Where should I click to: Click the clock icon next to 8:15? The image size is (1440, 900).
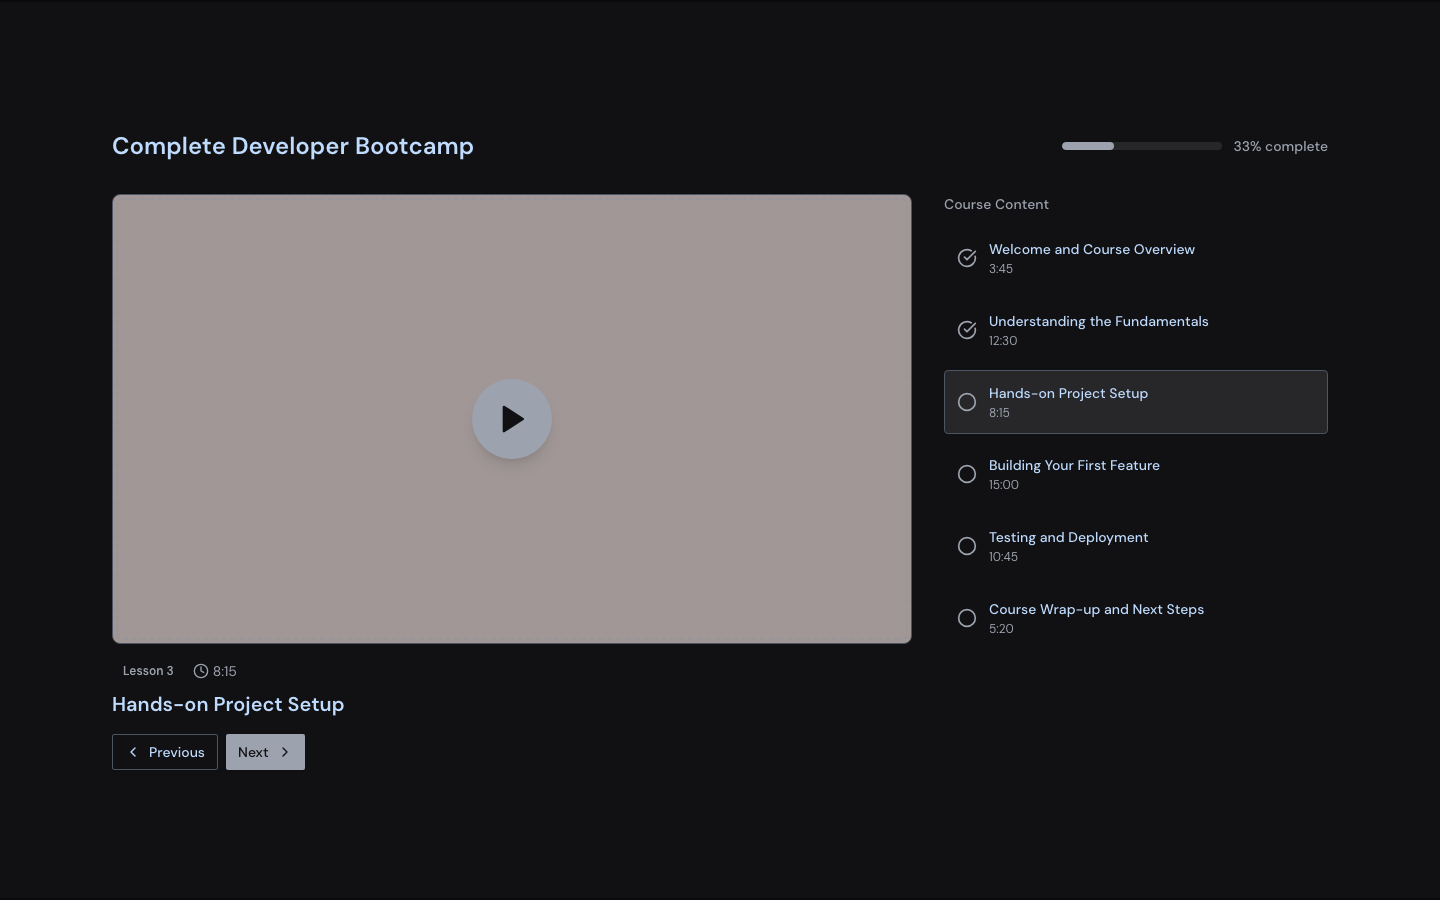point(201,671)
